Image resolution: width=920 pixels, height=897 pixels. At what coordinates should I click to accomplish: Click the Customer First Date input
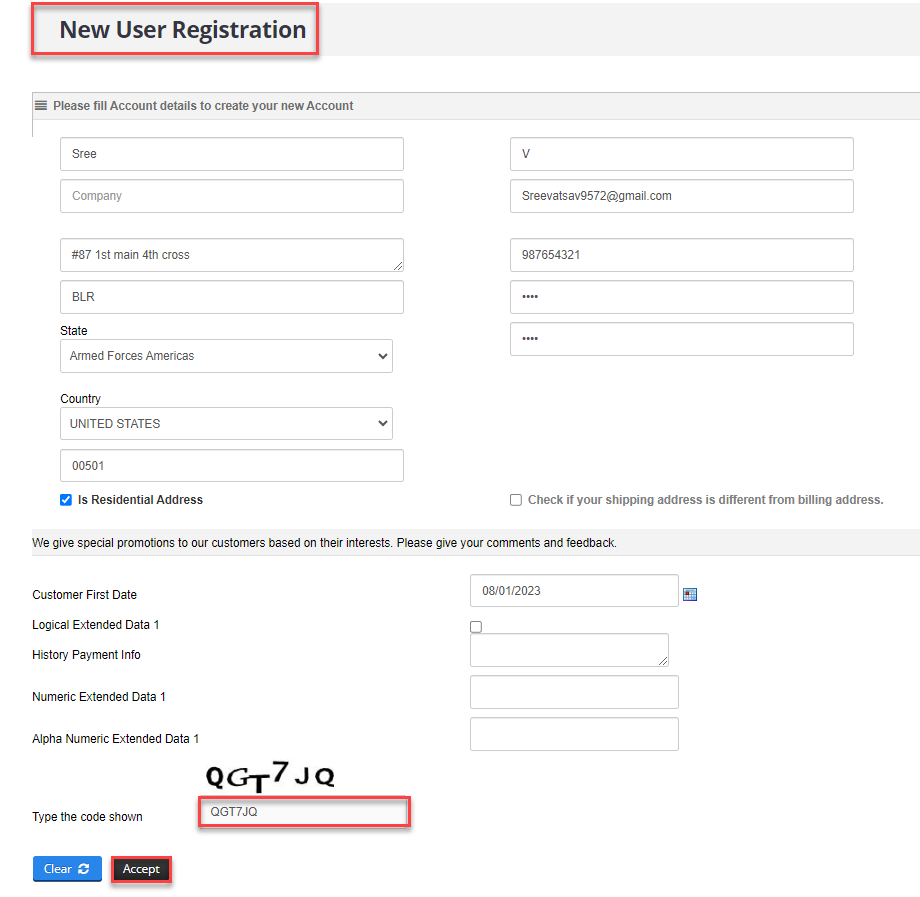click(574, 591)
